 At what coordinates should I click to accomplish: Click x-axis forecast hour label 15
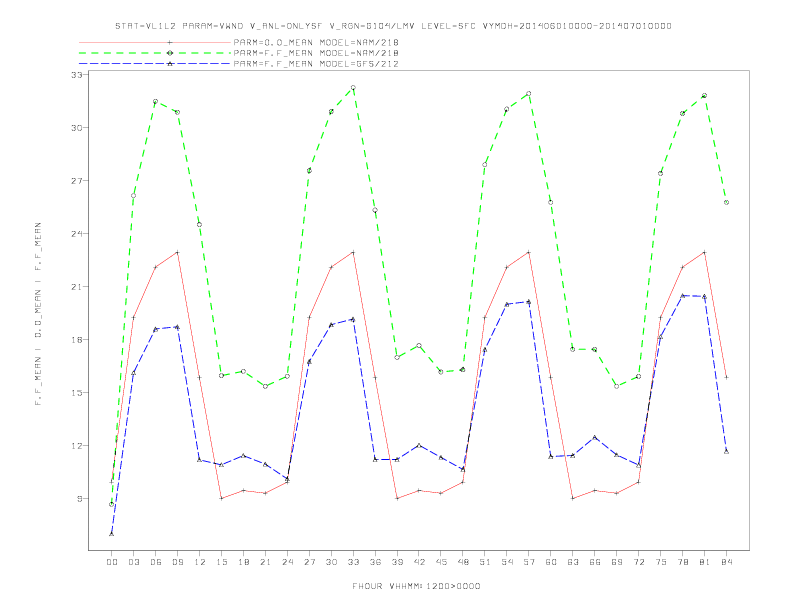coord(221,562)
